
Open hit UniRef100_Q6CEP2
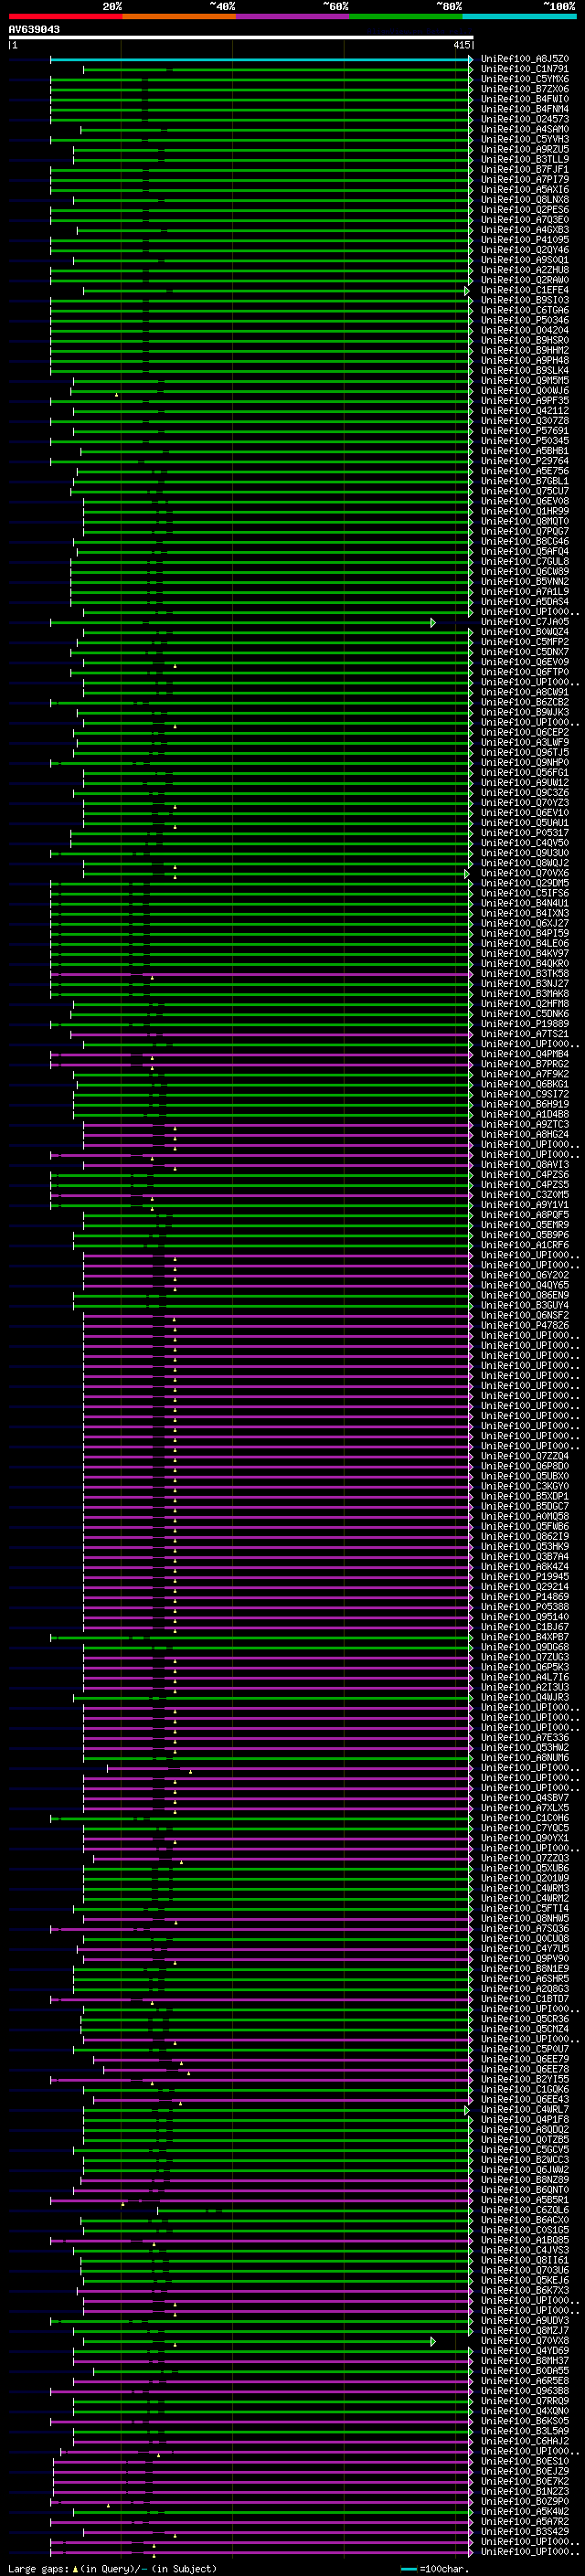525,732
